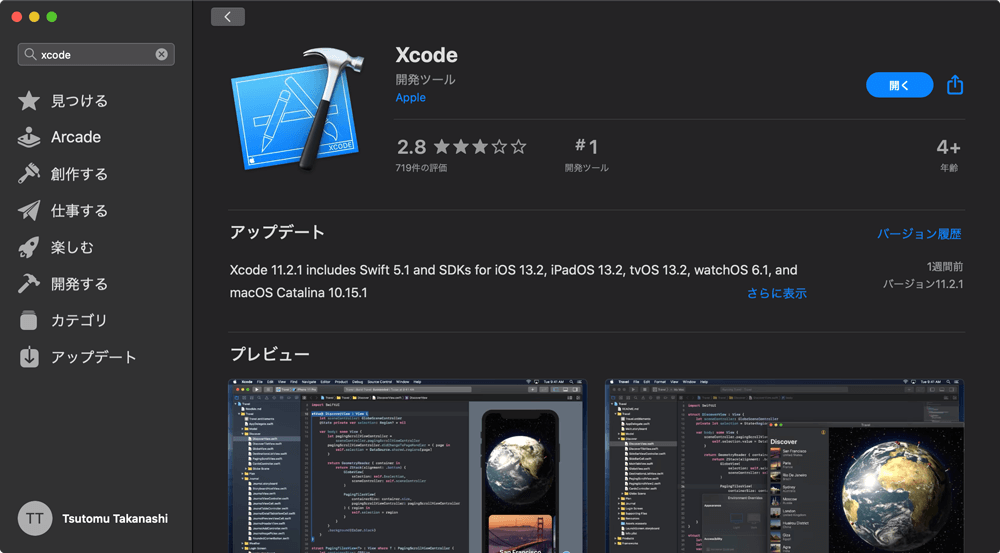1000x553 pixels.
Task: Open the Arcade joystick section
Action: [29, 137]
